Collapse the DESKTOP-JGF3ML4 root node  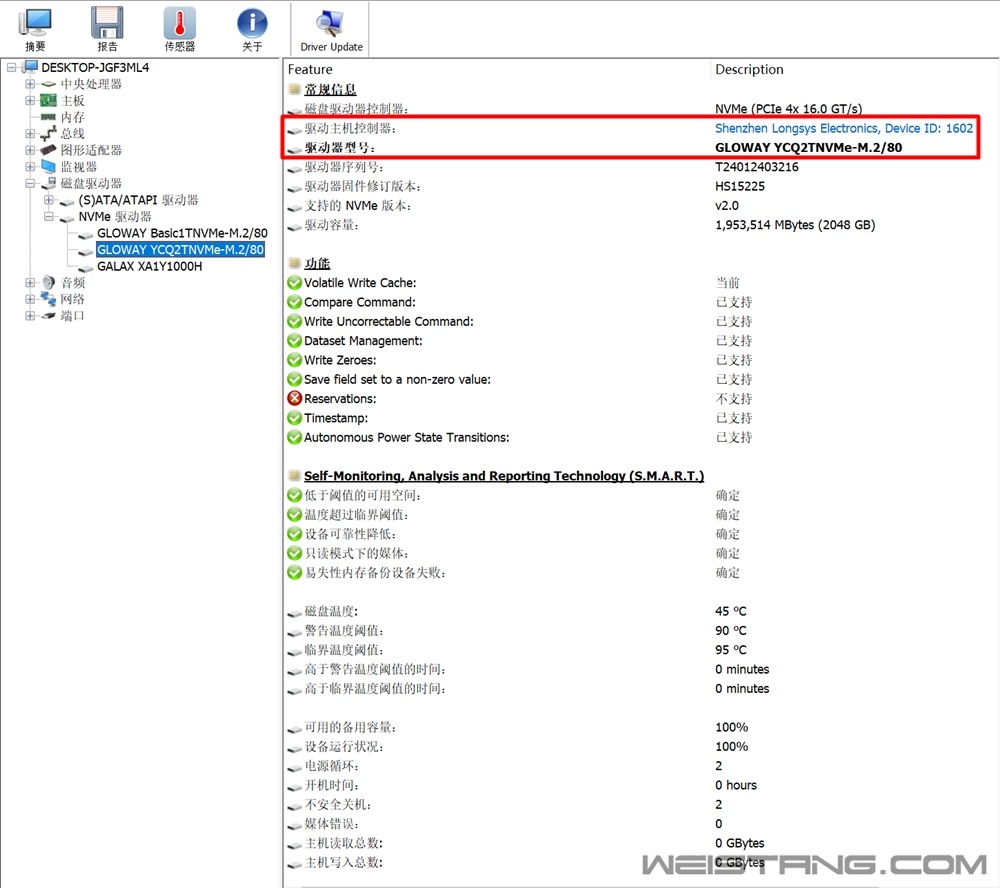point(11,67)
